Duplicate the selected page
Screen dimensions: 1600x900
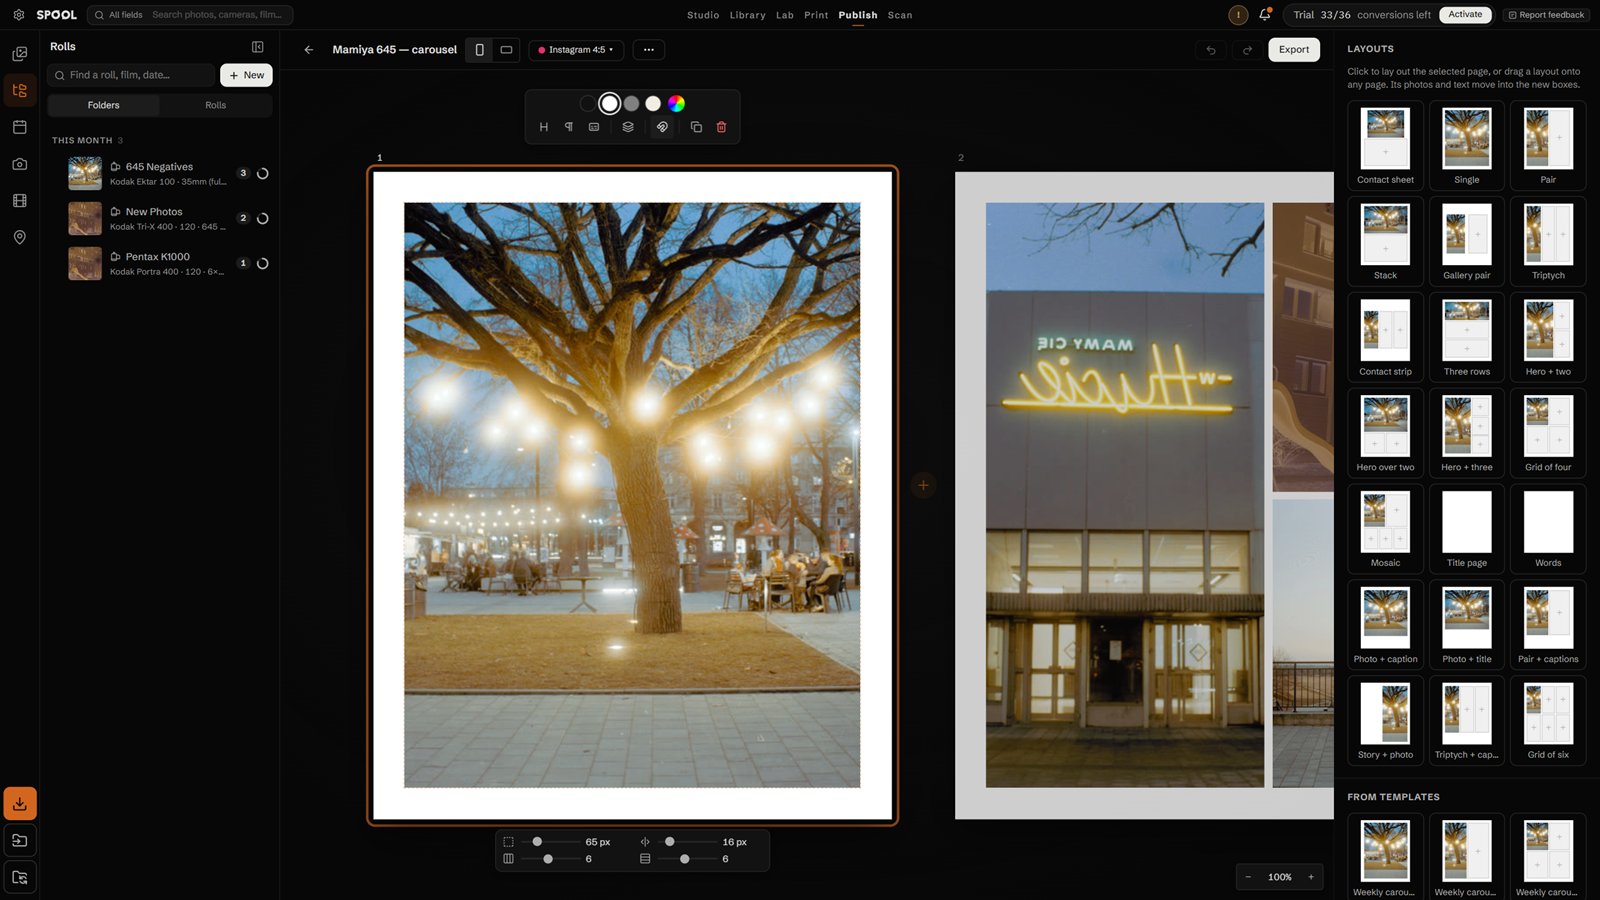pyautogui.click(x=696, y=127)
